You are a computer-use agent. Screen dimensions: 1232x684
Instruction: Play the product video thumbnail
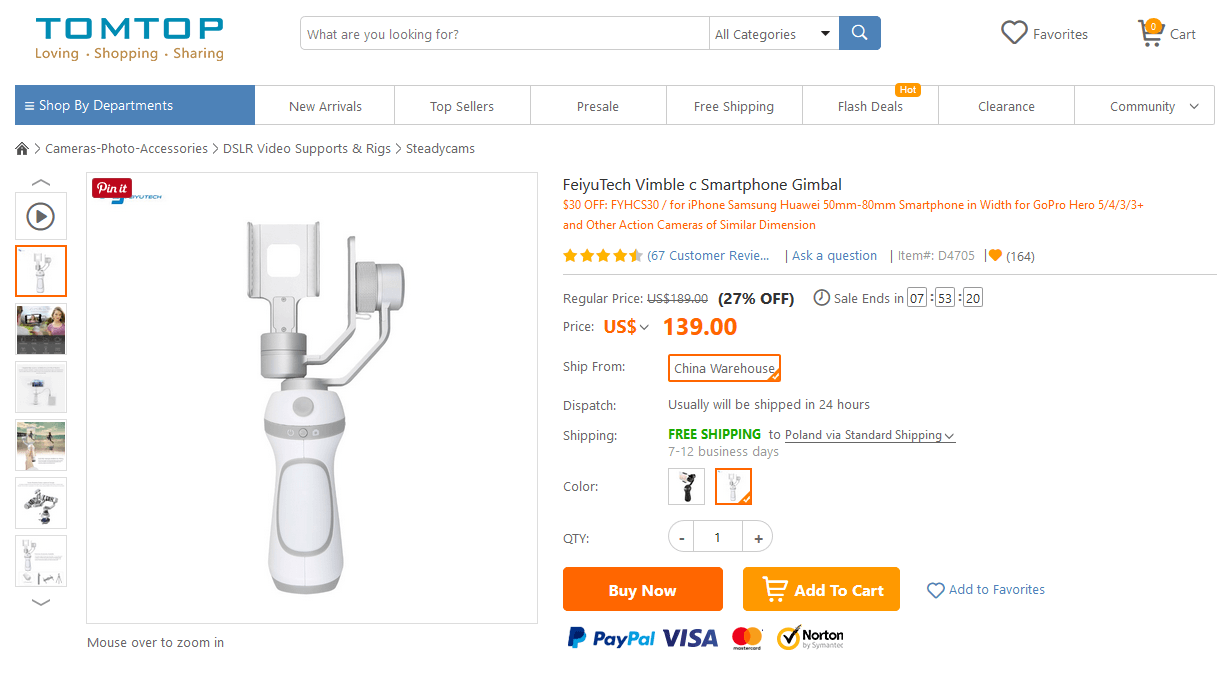pos(41,216)
